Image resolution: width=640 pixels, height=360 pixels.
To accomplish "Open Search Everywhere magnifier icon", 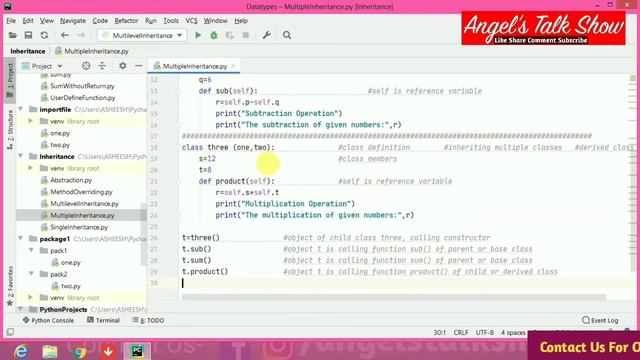I will [x=287, y=36].
